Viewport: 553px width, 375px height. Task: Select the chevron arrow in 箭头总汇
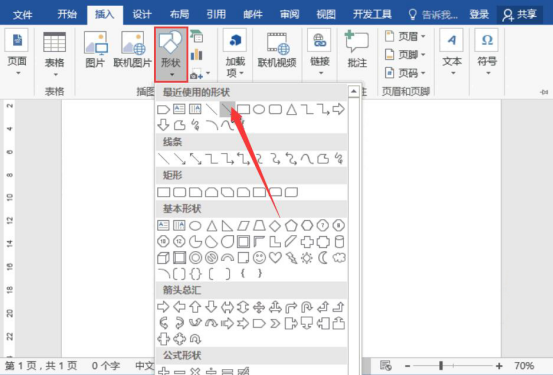pos(275,323)
